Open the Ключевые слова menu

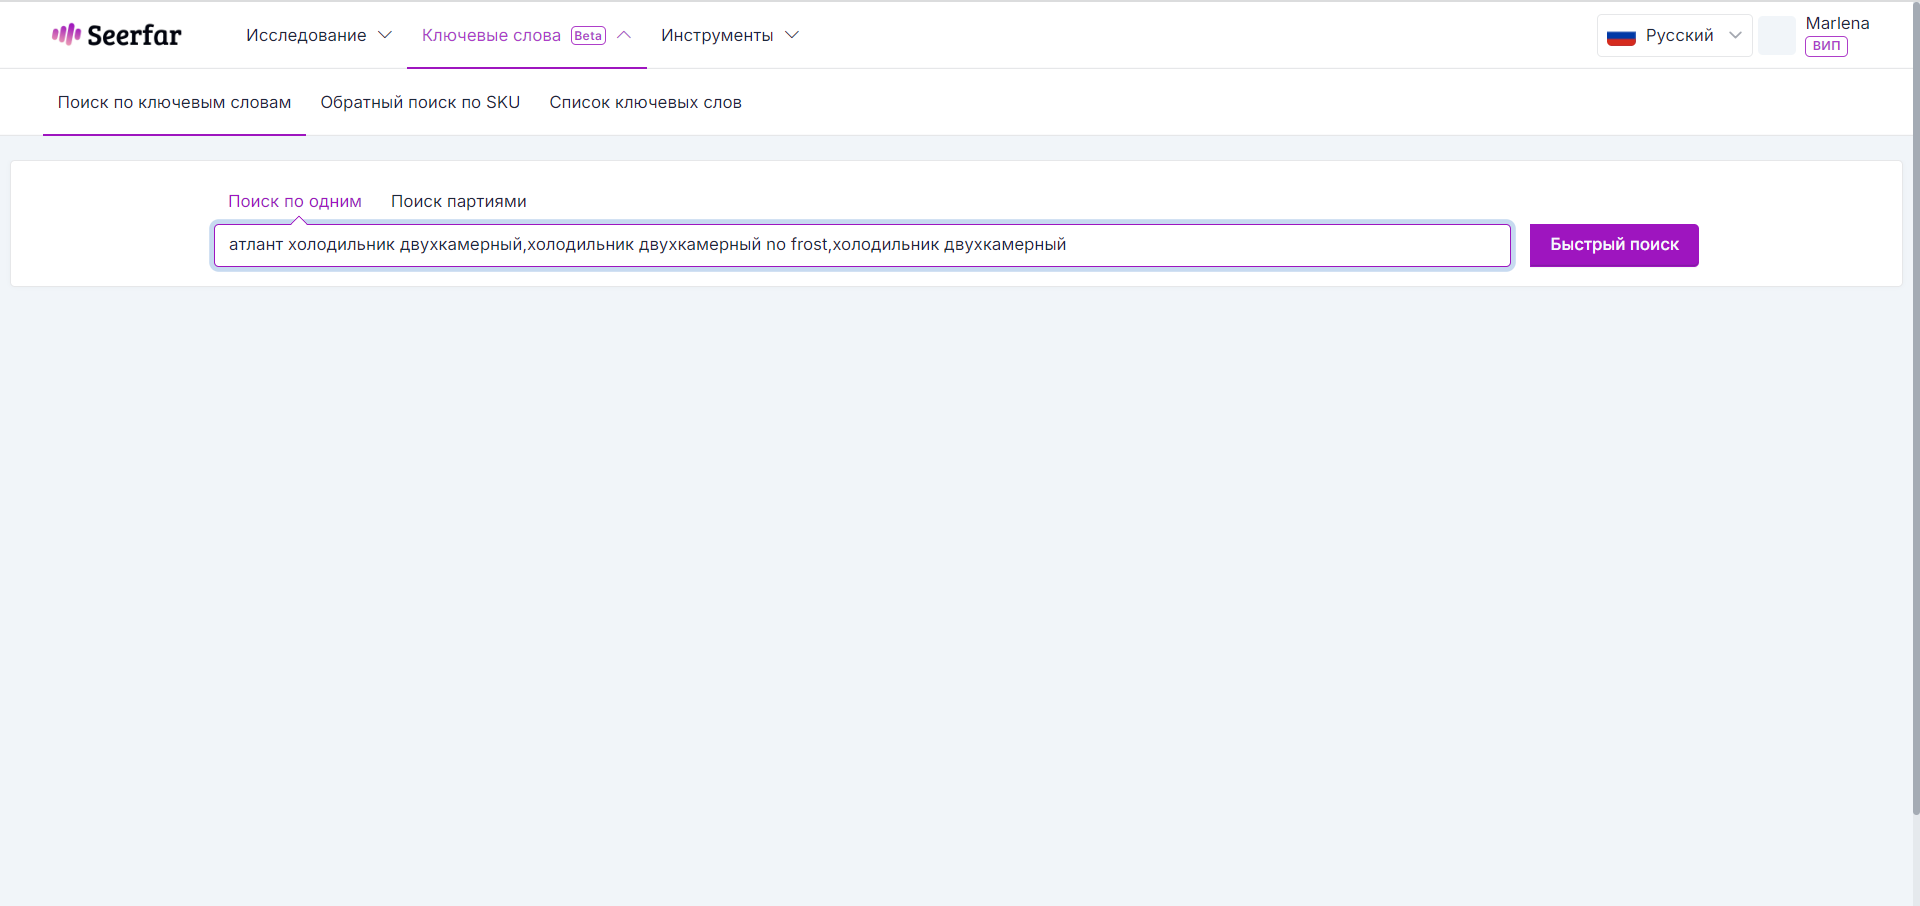pyautogui.click(x=491, y=35)
